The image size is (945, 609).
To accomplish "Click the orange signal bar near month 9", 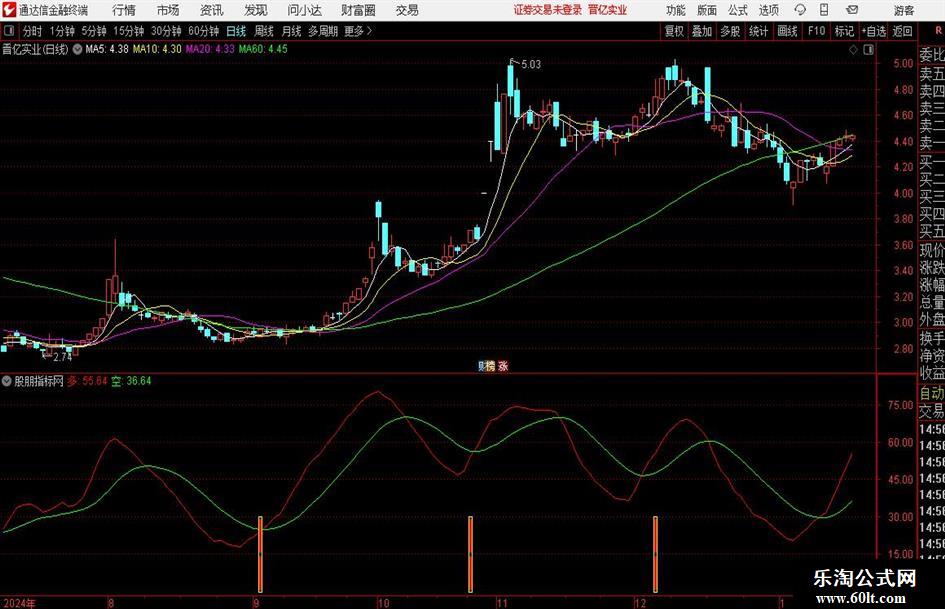I will tap(260, 554).
